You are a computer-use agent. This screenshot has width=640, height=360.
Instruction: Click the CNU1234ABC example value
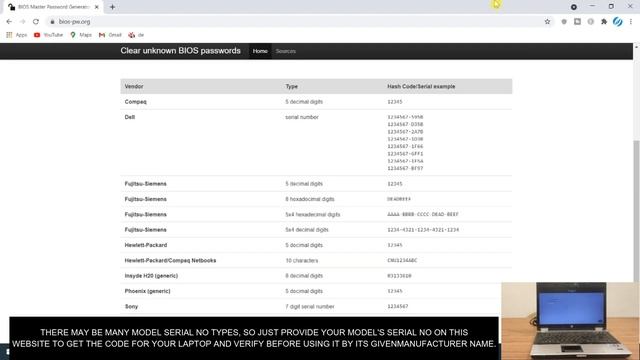coord(402,260)
